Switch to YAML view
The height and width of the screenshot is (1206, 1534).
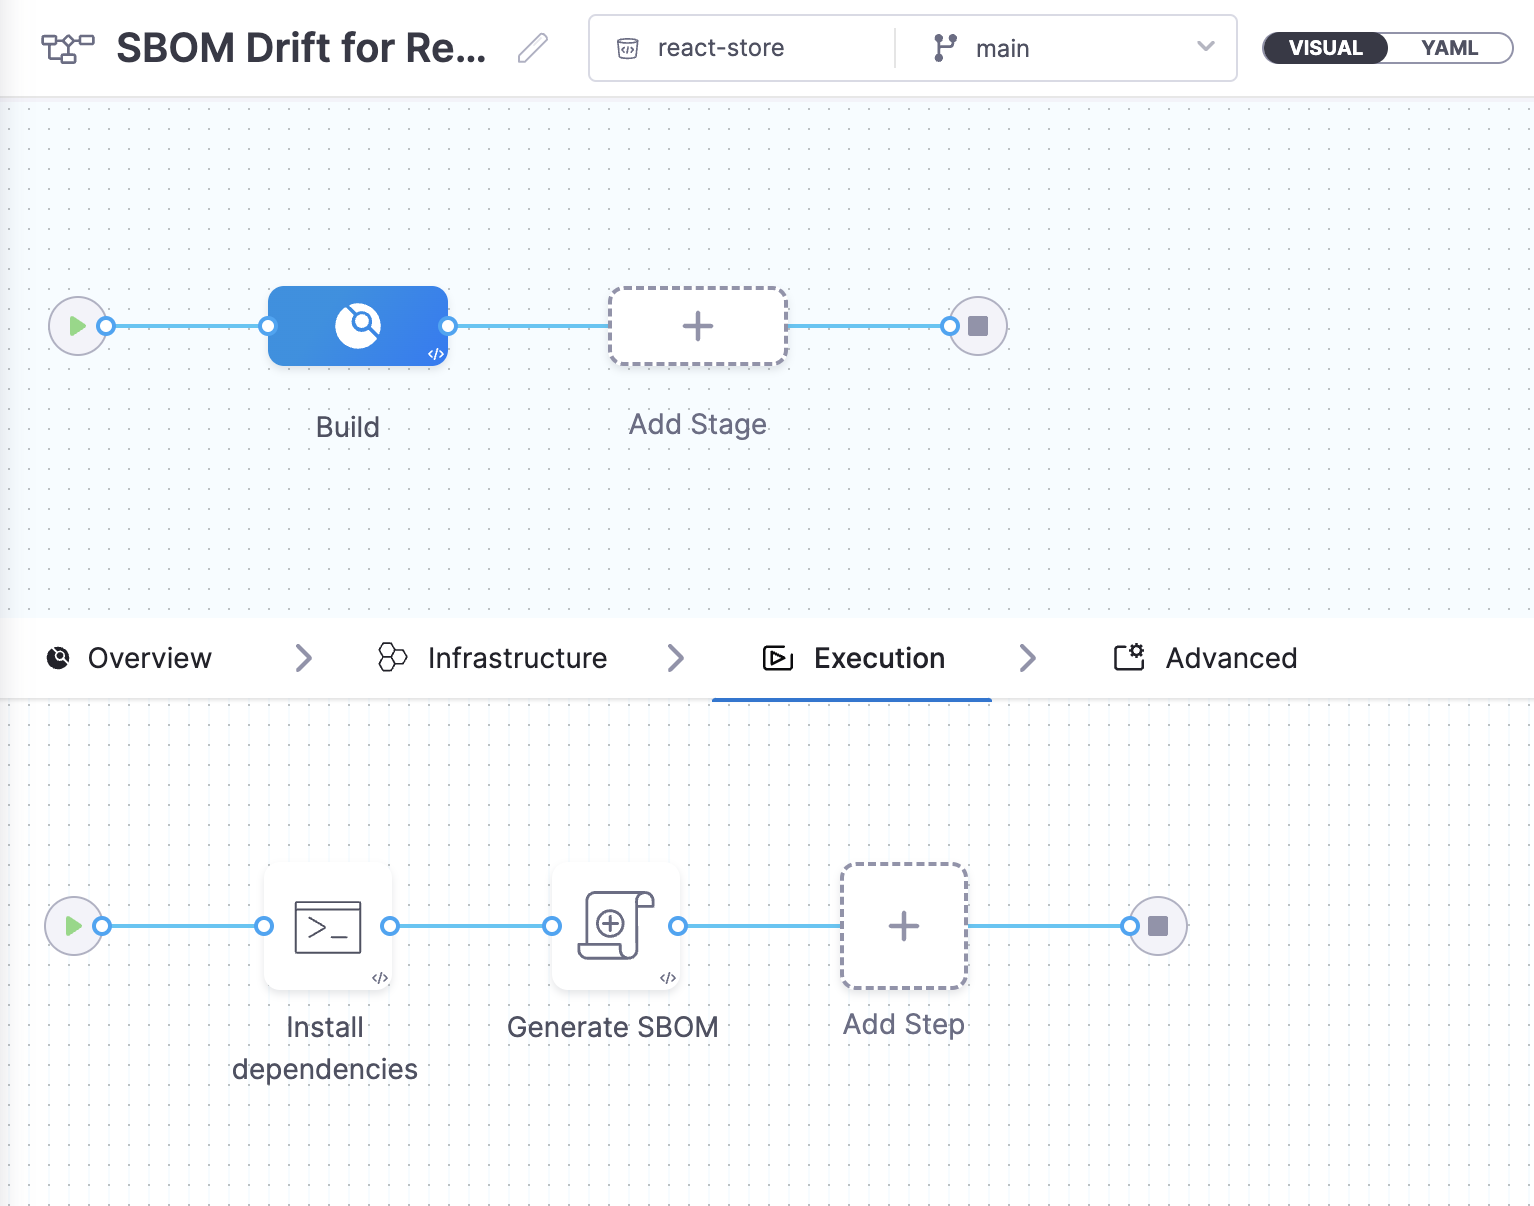(1449, 48)
